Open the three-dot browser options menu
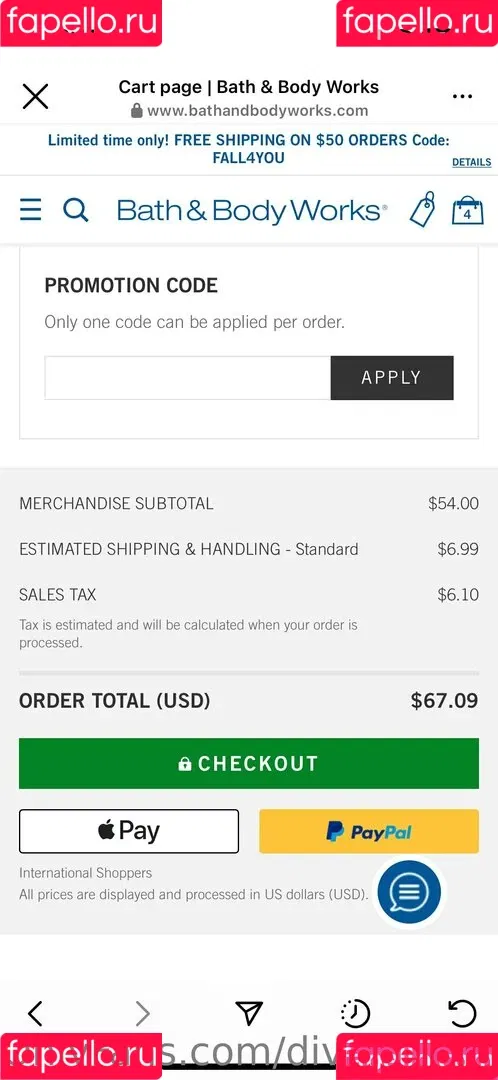 462,96
